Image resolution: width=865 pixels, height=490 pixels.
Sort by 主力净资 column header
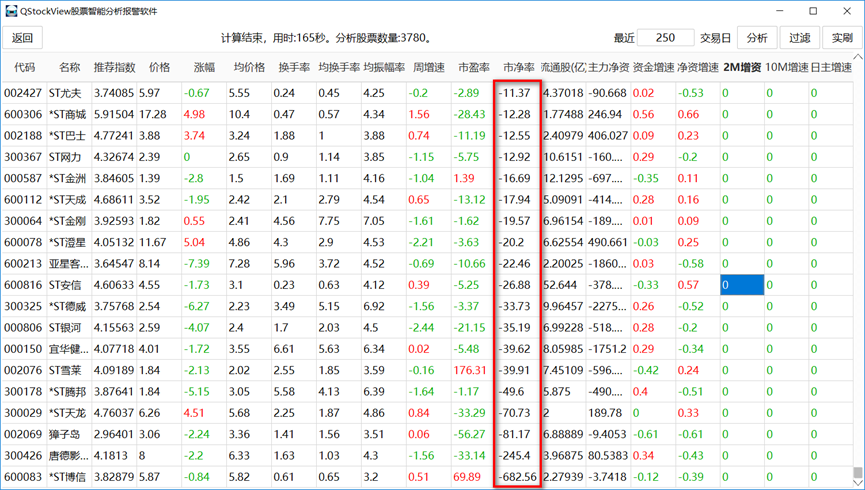click(608, 67)
